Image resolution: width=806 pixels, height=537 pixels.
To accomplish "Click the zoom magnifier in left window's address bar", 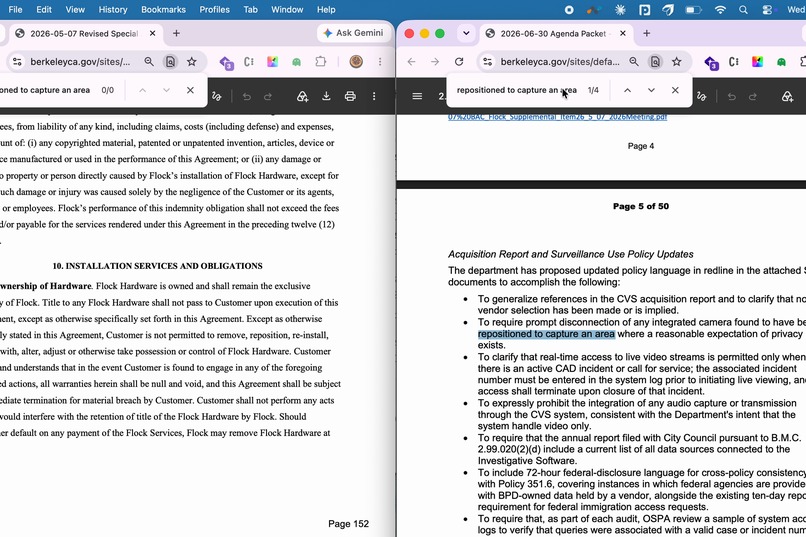I will click(149, 62).
